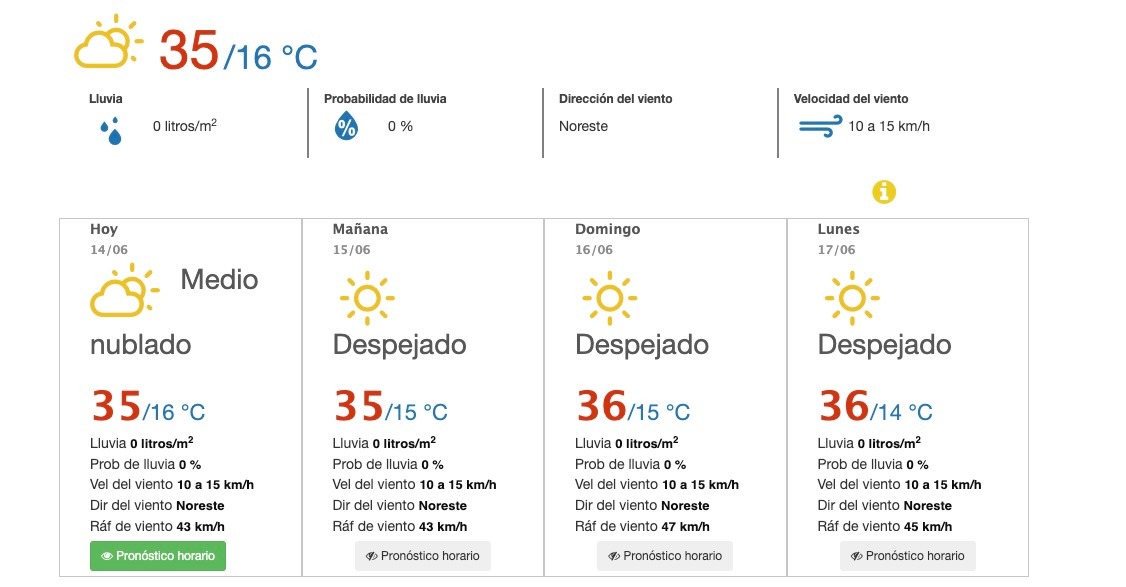Click the raindrops icon under Lluvia
Image resolution: width=1126 pixels, height=587 pixels.
[x=111, y=131]
